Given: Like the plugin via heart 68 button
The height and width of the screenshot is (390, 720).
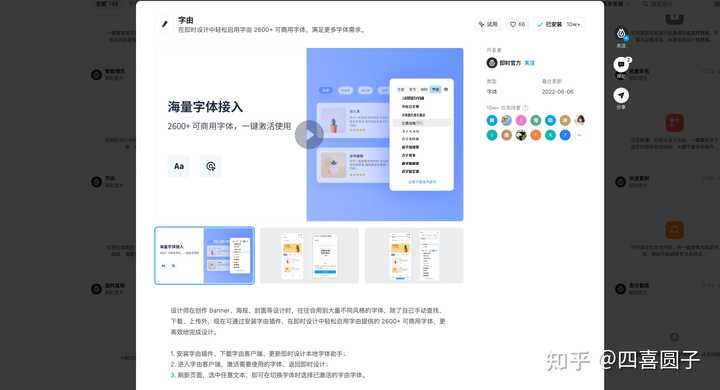Looking at the screenshot, I should [x=518, y=24].
